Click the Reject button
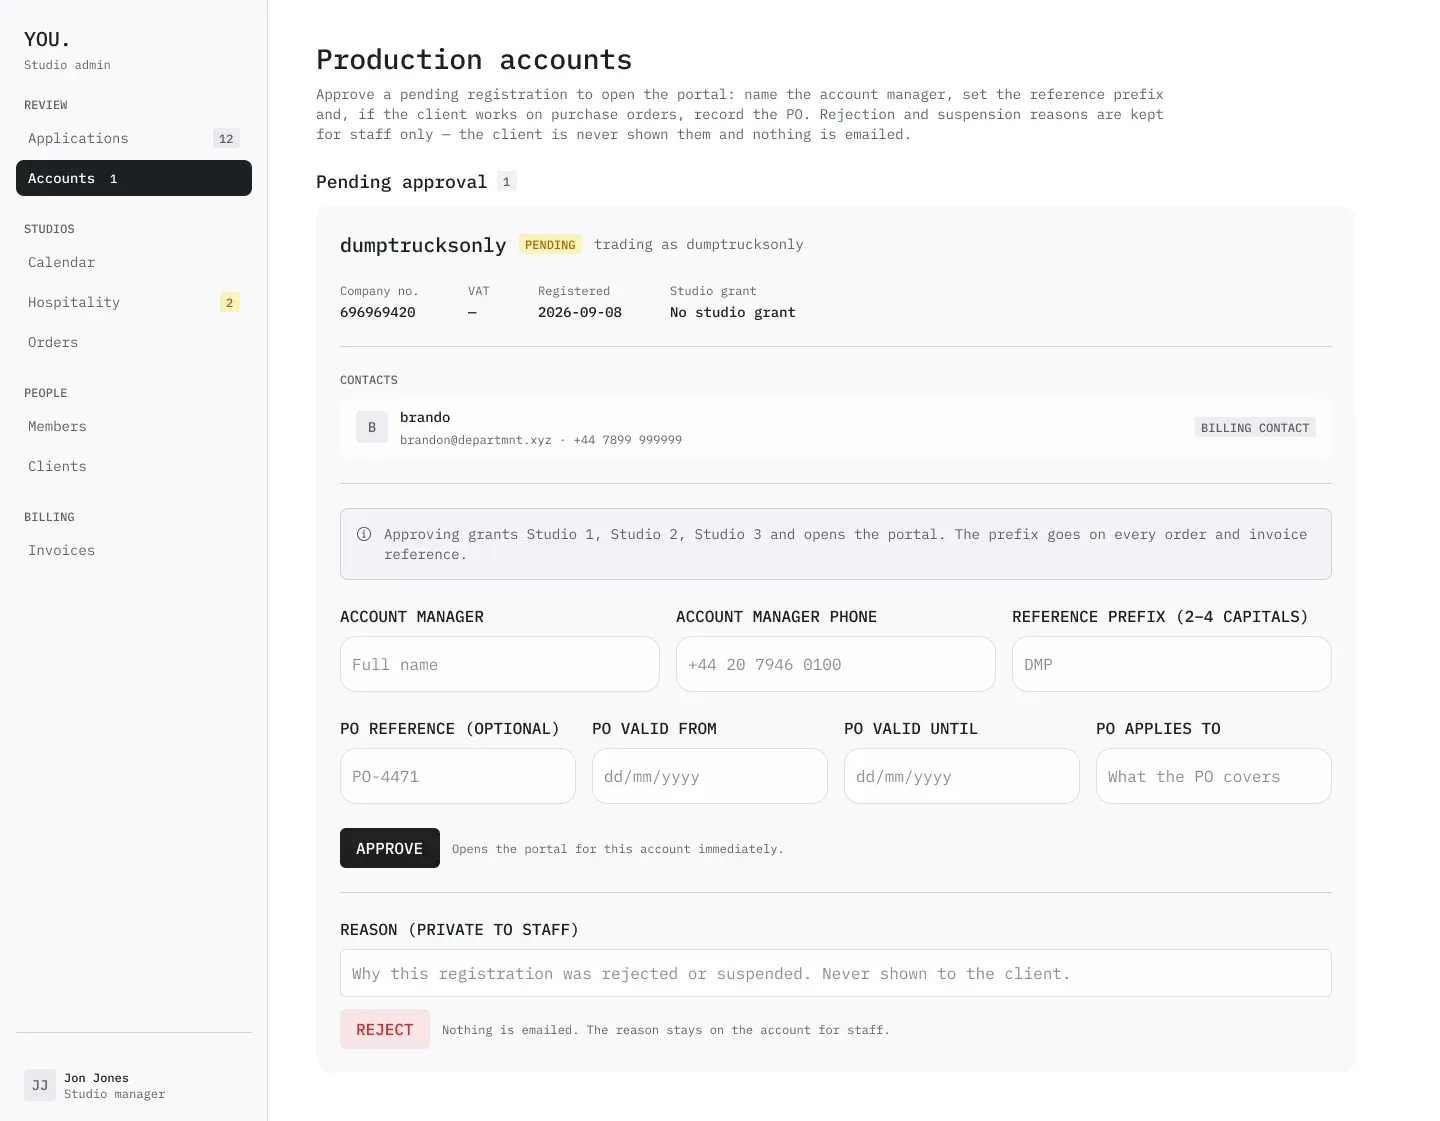Screen dimensions: 1440x1121 coord(385,1029)
